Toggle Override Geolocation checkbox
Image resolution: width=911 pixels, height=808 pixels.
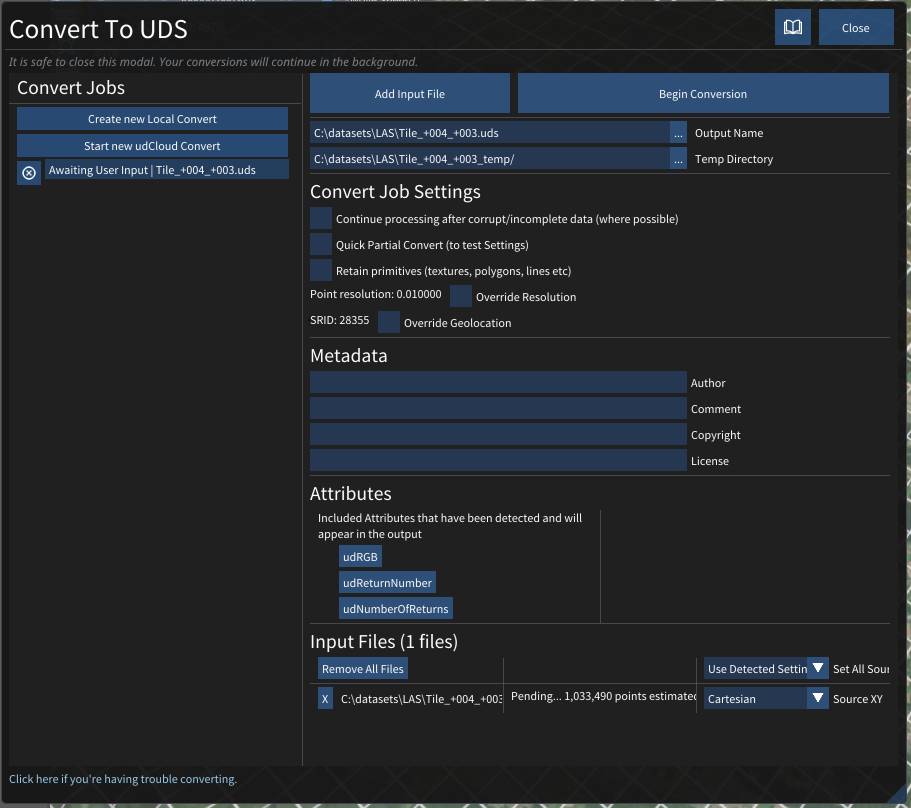pos(389,323)
